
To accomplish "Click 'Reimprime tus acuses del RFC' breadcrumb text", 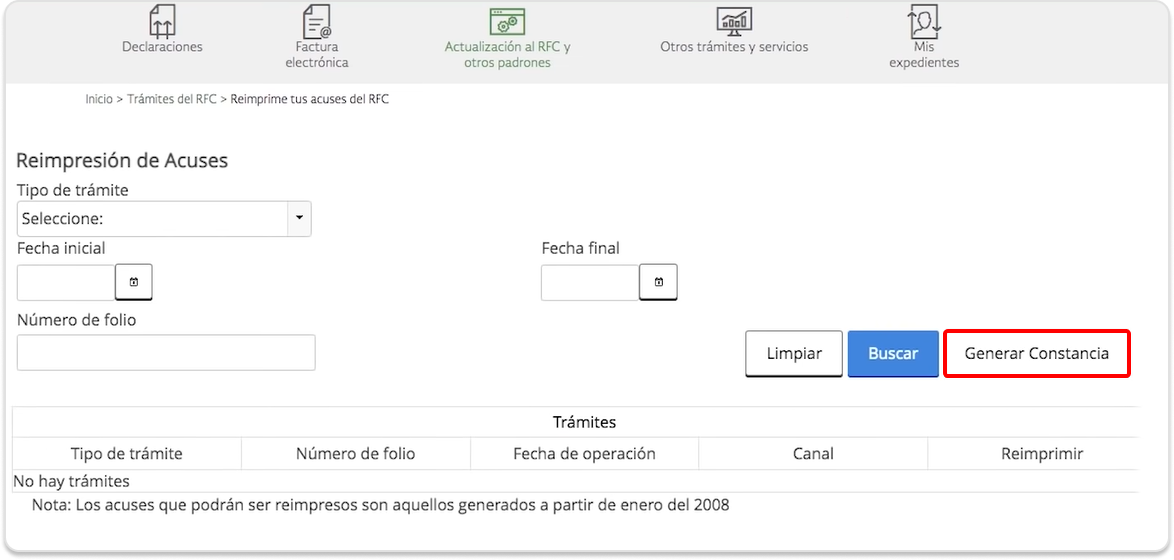I will tap(310, 99).
